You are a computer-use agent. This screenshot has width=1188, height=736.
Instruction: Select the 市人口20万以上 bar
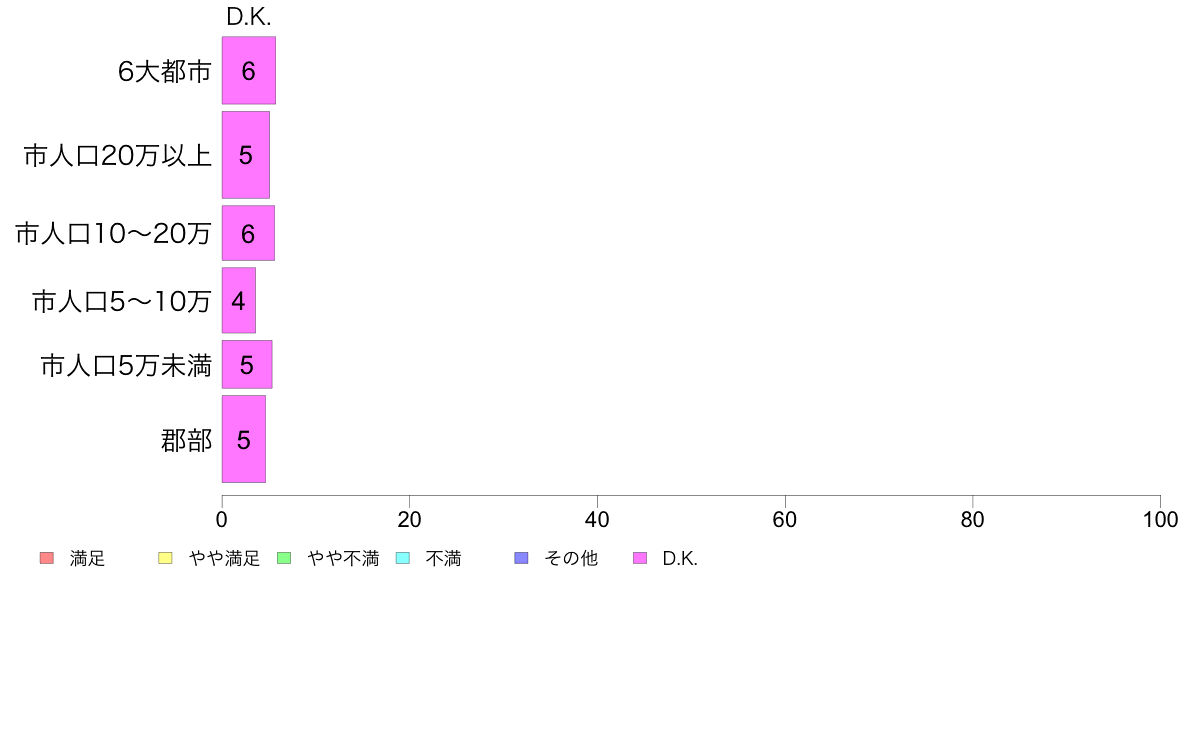click(245, 155)
